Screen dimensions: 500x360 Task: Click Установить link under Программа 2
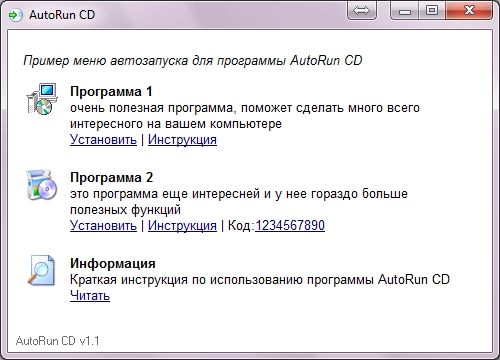[x=103, y=225]
